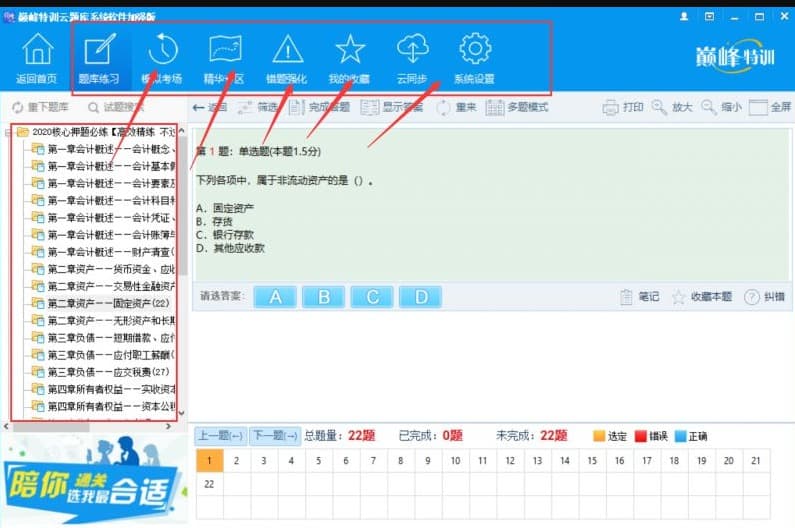Open 我的收藏 favorites
The width and height of the screenshot is (795, 528).
pyautogui.click(x=349, y=58)
